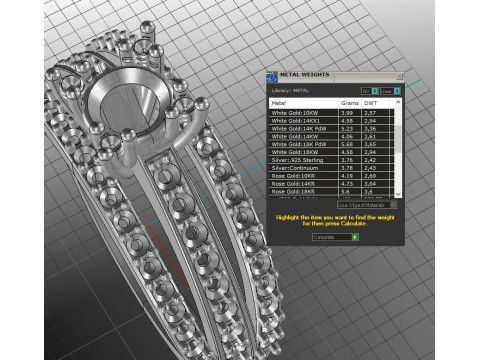Select the Rose Gold:18KR row

point(332,192)
